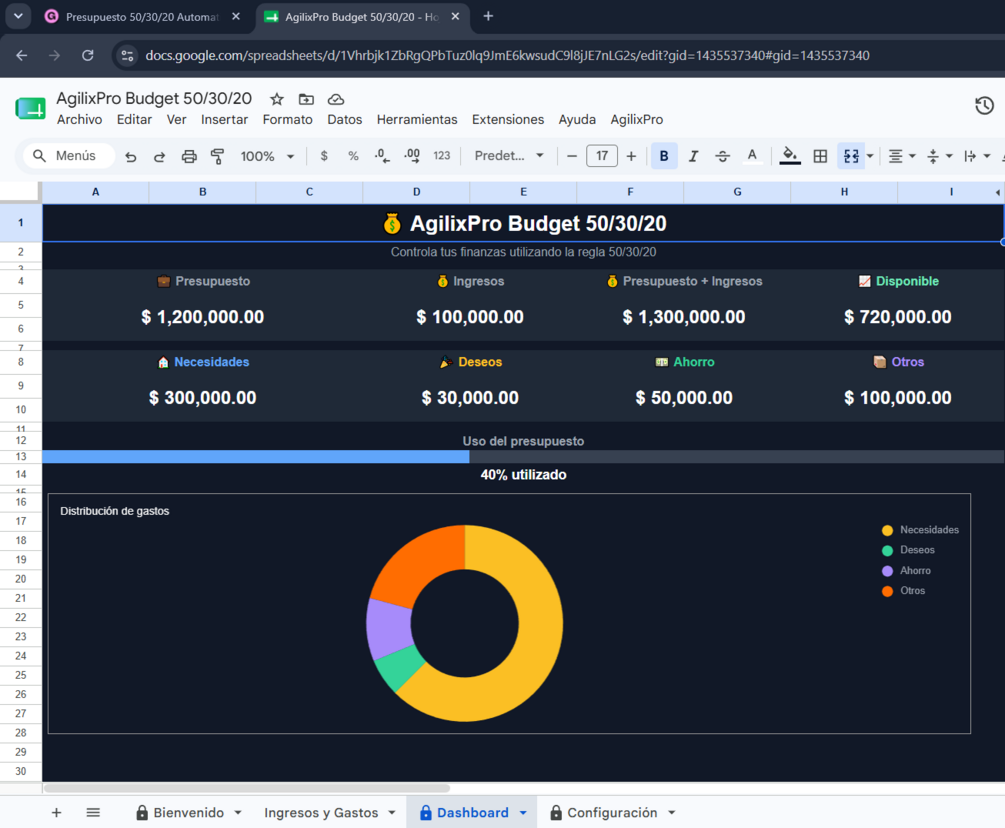The image size is (1005, 828).
Task: Reload the browser page
Action: click(88, 56)
